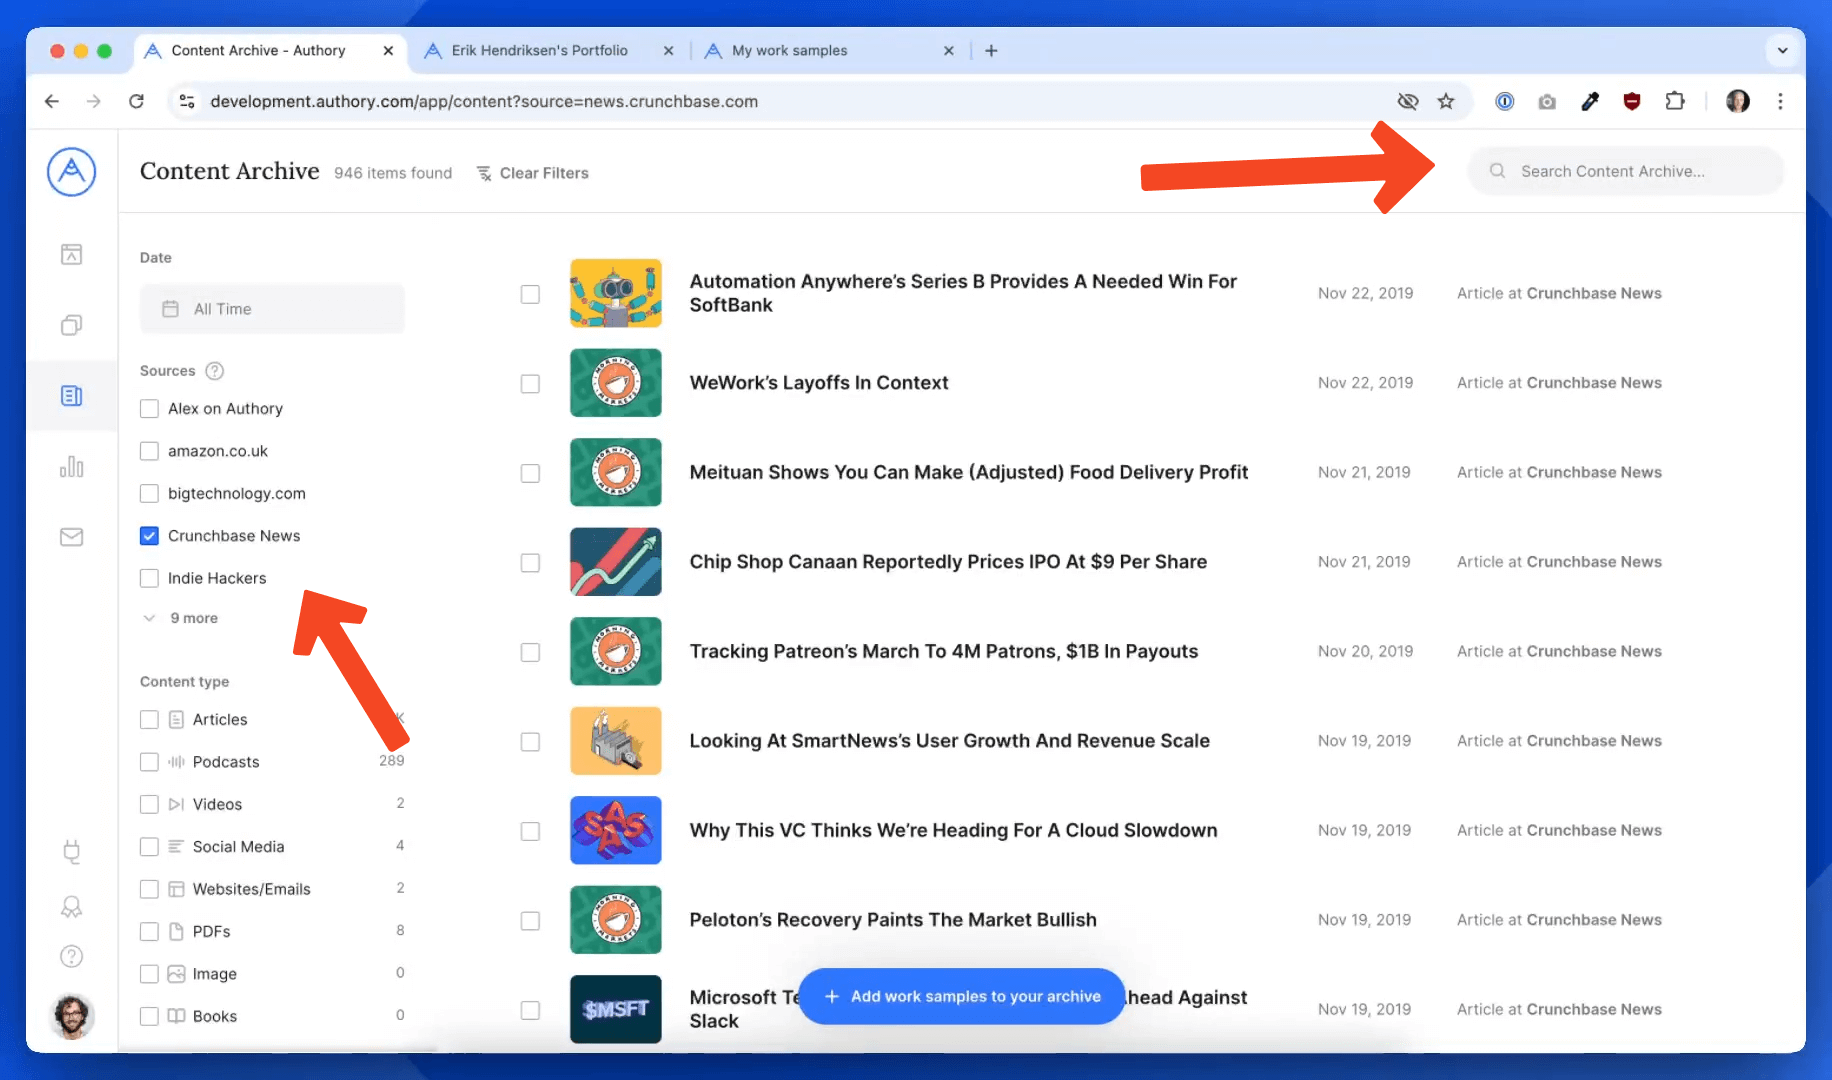Check the Alex on Authory source
The image size is (1832, 1080).
tap(149, 409)
